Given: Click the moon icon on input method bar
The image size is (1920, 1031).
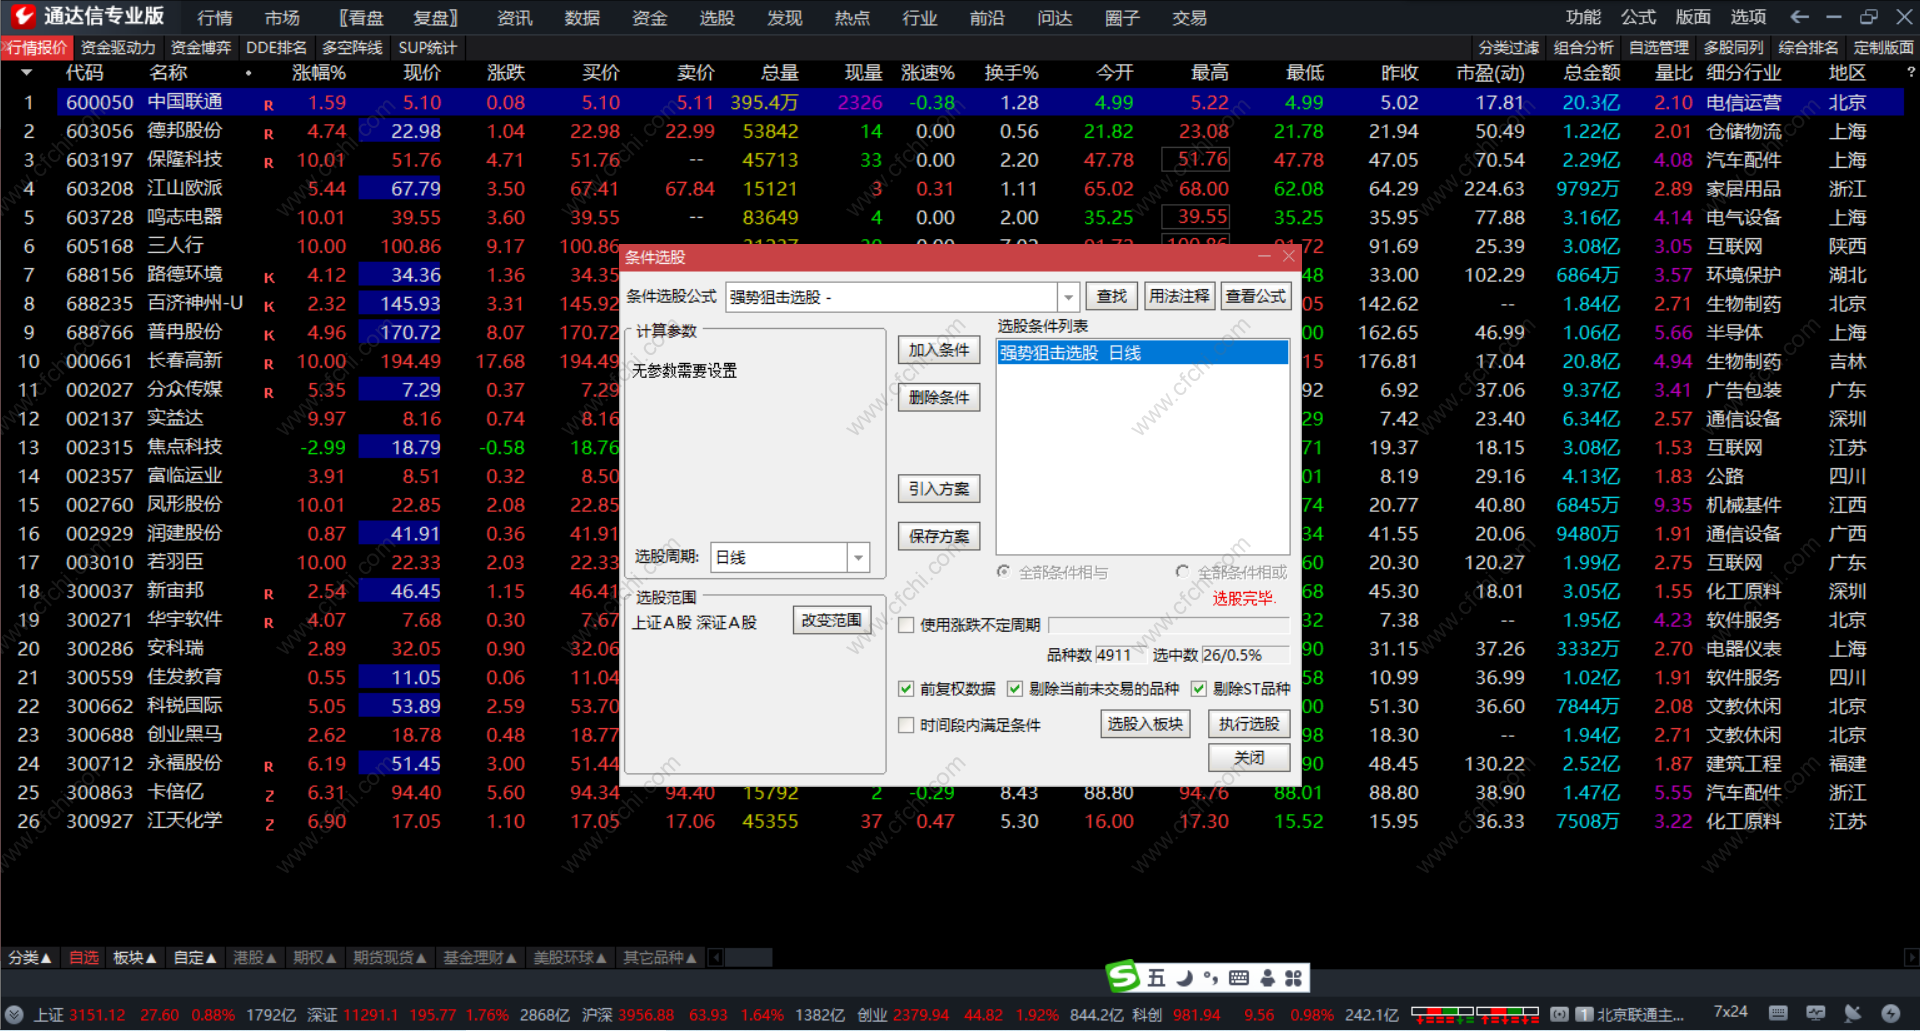Looking at the screenshot, I should [1184, 978].
